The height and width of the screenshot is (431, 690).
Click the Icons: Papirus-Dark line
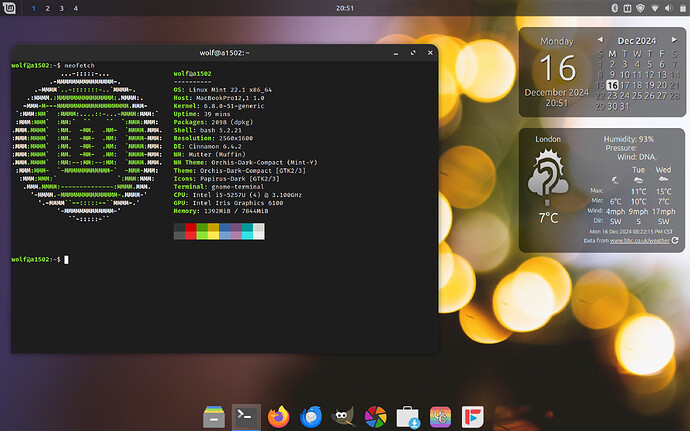(226, 179)
